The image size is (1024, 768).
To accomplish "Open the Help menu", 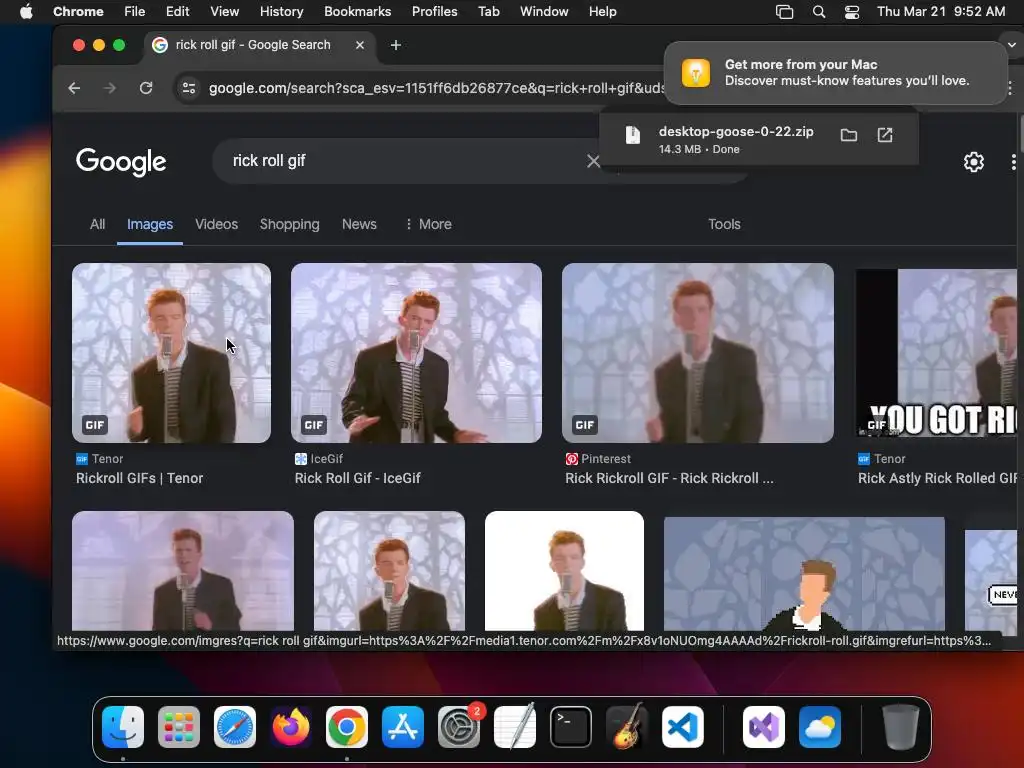I will coord(602,11).
